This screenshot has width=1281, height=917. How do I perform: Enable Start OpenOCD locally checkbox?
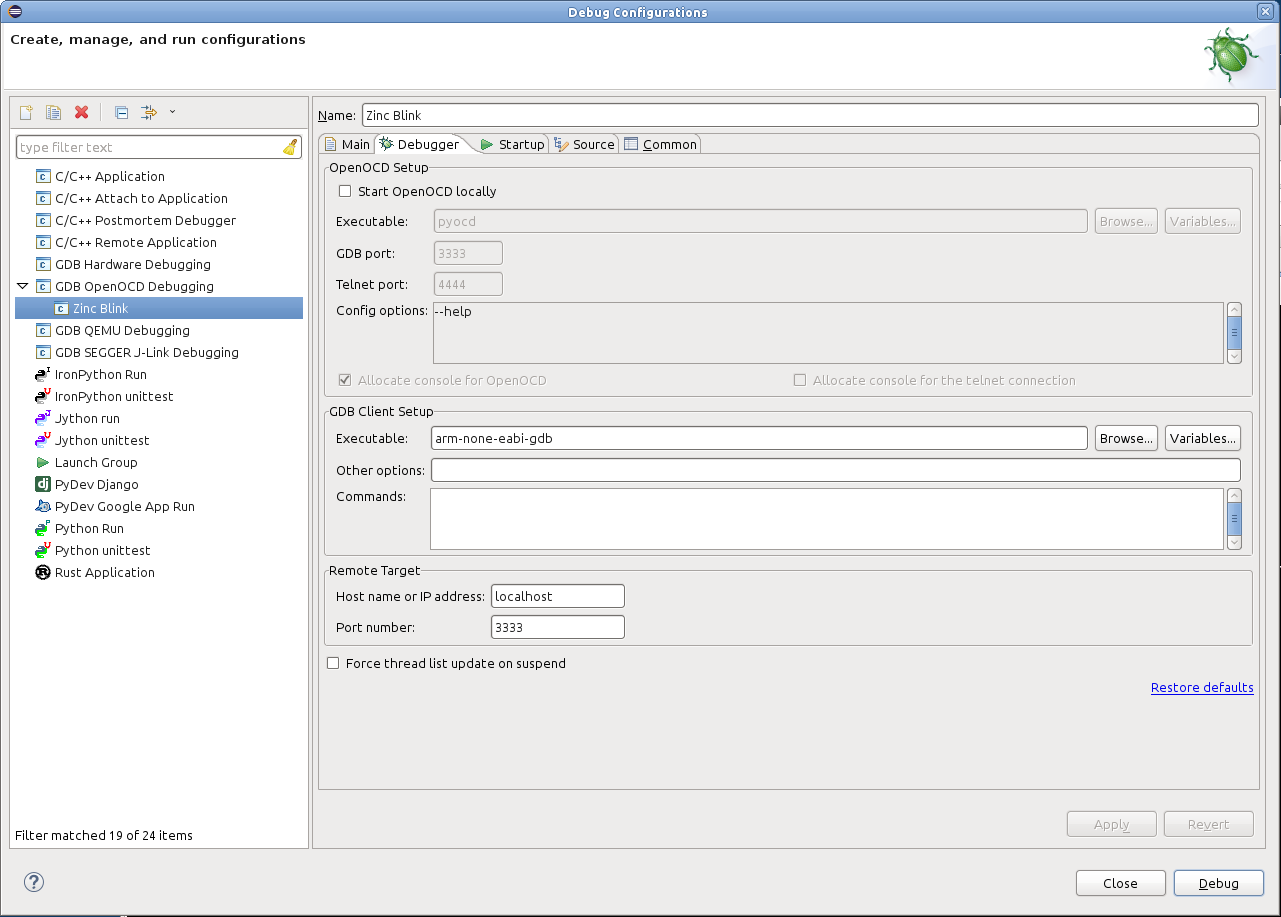pos(345,191)
